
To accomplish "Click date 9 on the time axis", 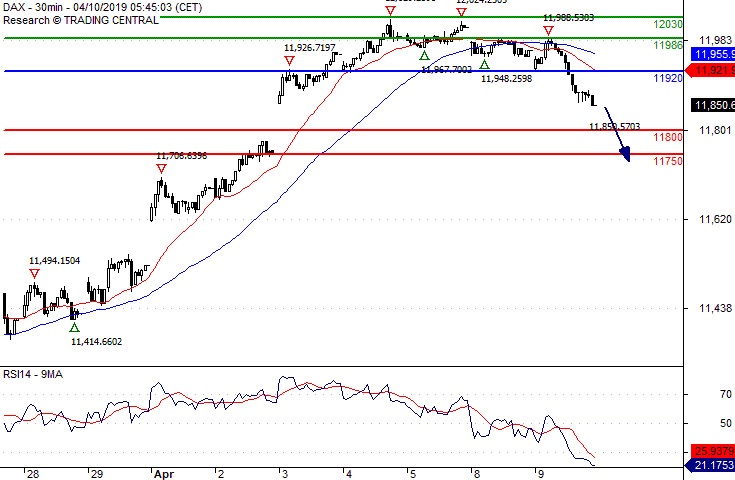I will tap(541, 474).
